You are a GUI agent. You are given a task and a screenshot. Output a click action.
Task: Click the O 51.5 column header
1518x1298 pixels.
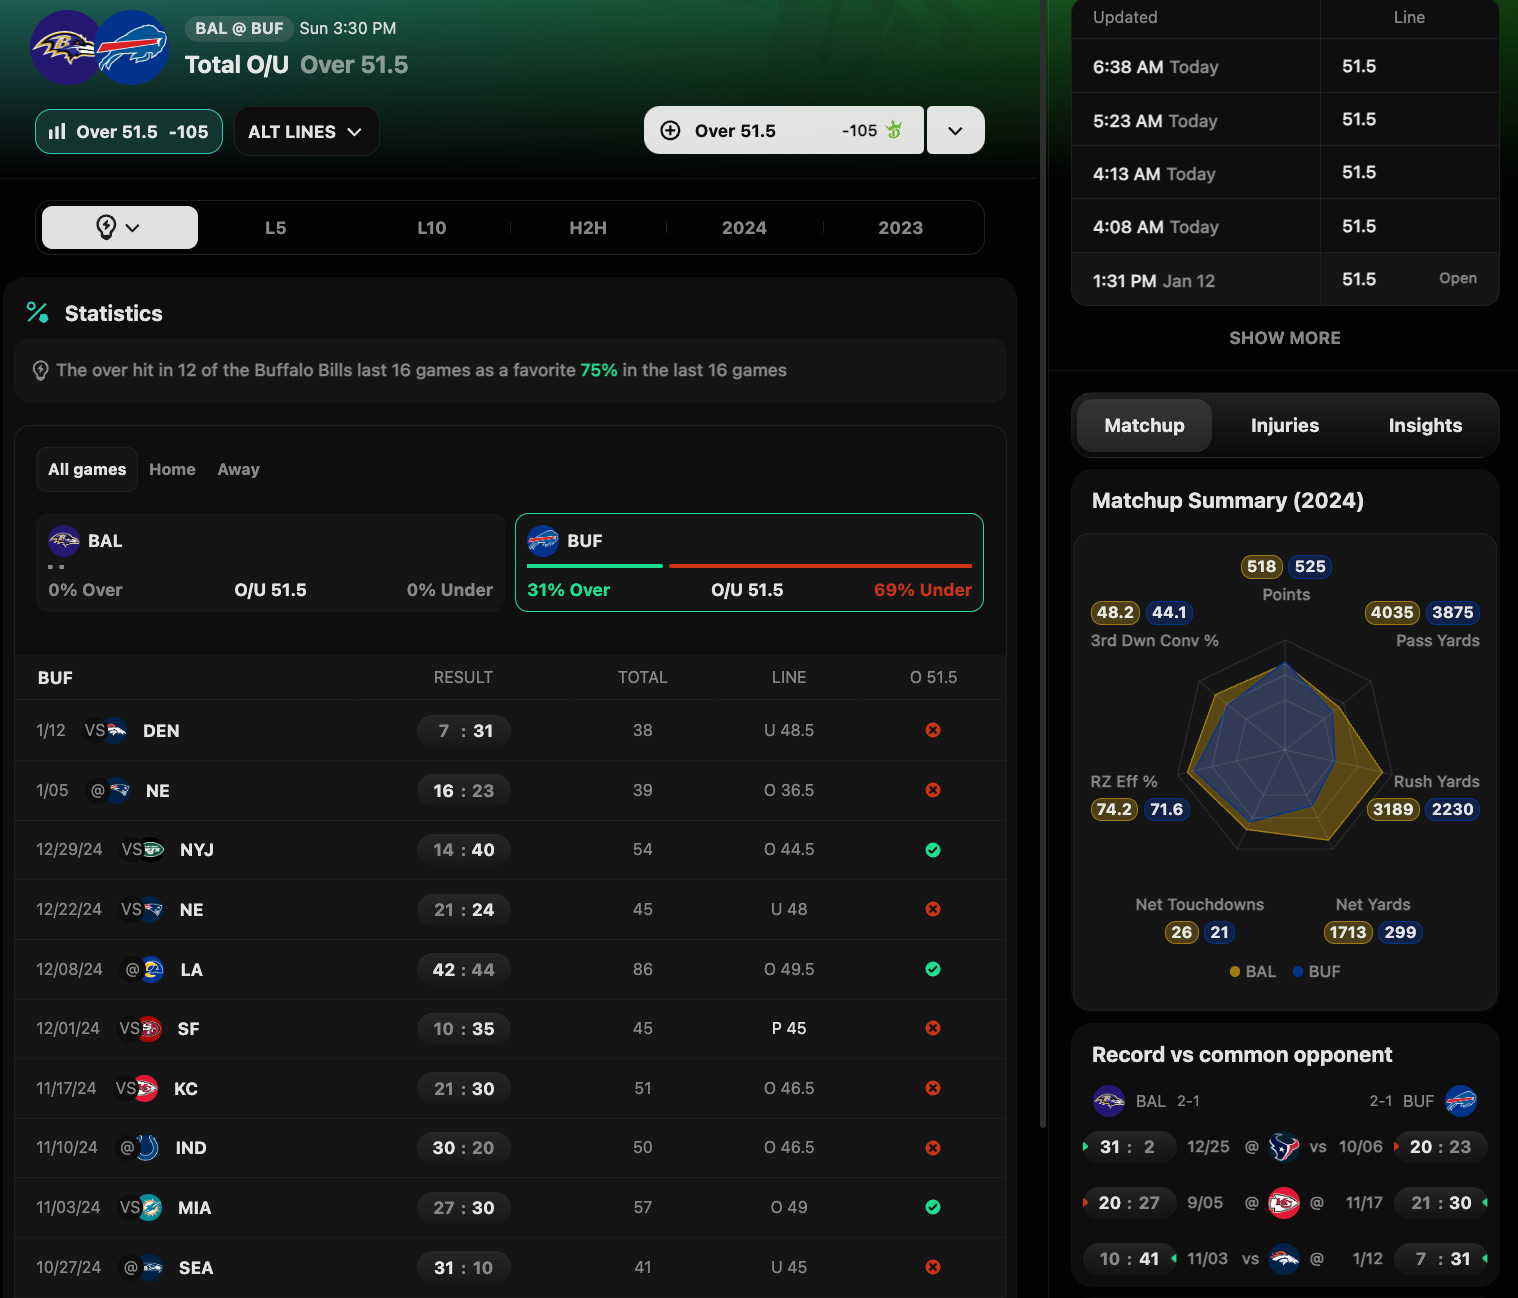click(933, 678)
